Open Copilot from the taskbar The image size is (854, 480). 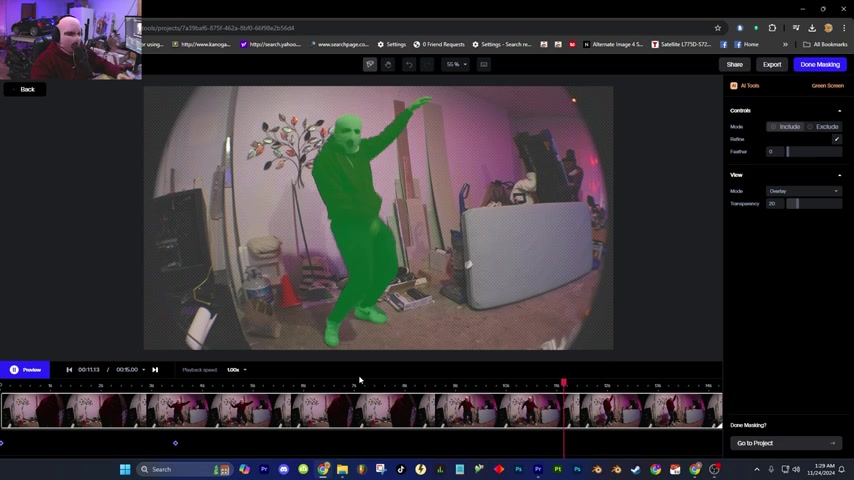tap(245, 469)
